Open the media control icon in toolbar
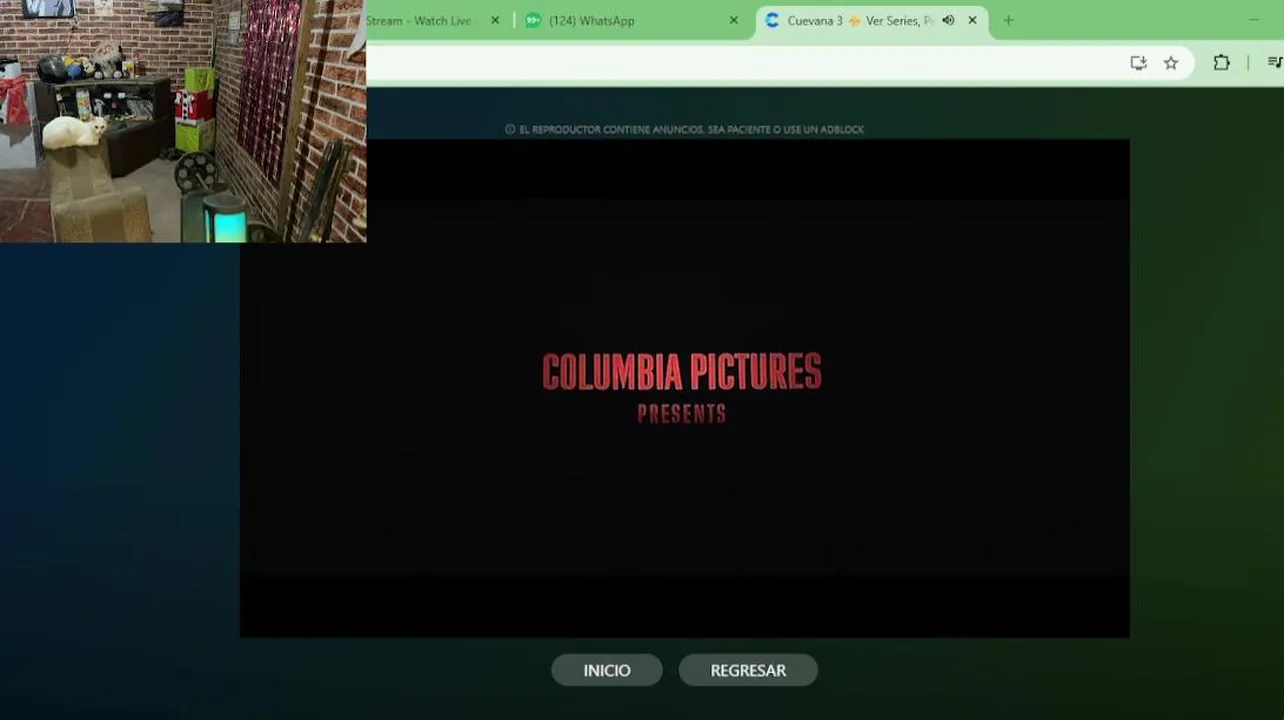The height and width of the screenshot is (720, 1284). click(x=1274, y=63)
